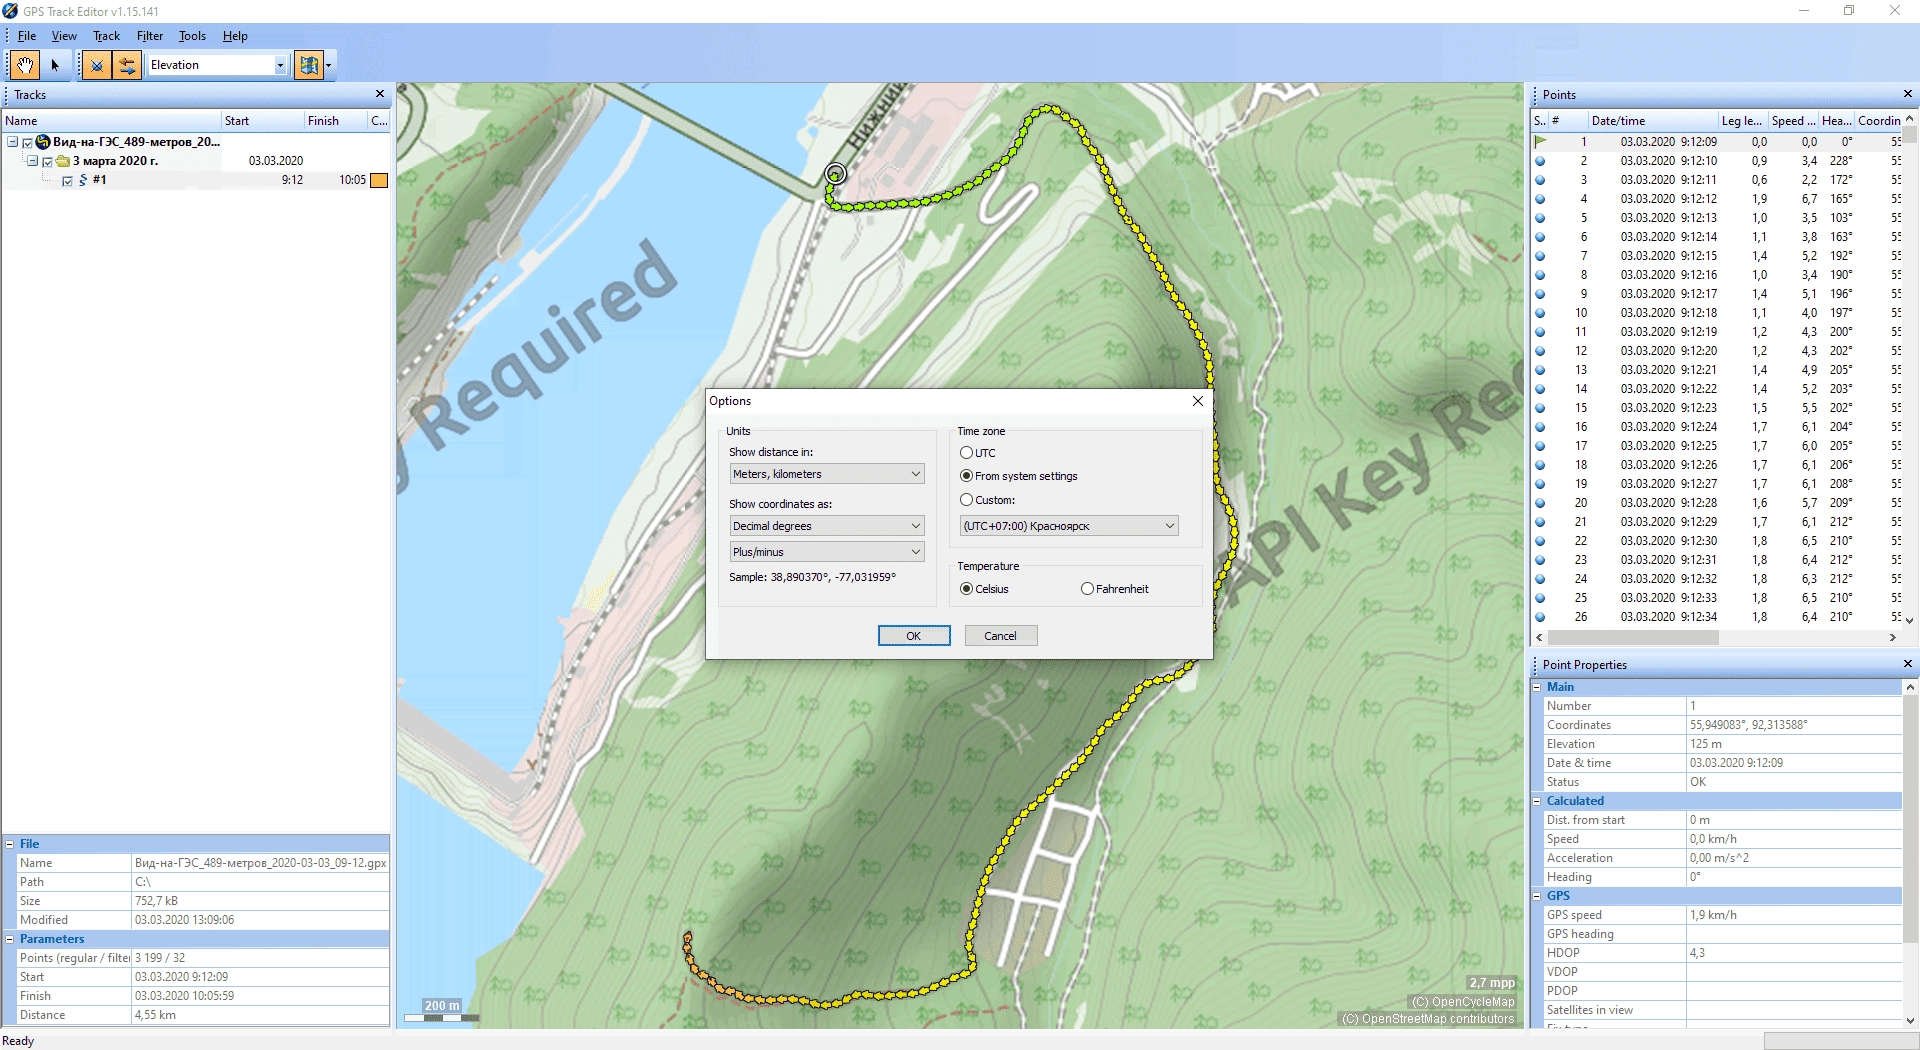Confirm options with the OK button
1920x1050 pixels.
[x=914, y=636]
